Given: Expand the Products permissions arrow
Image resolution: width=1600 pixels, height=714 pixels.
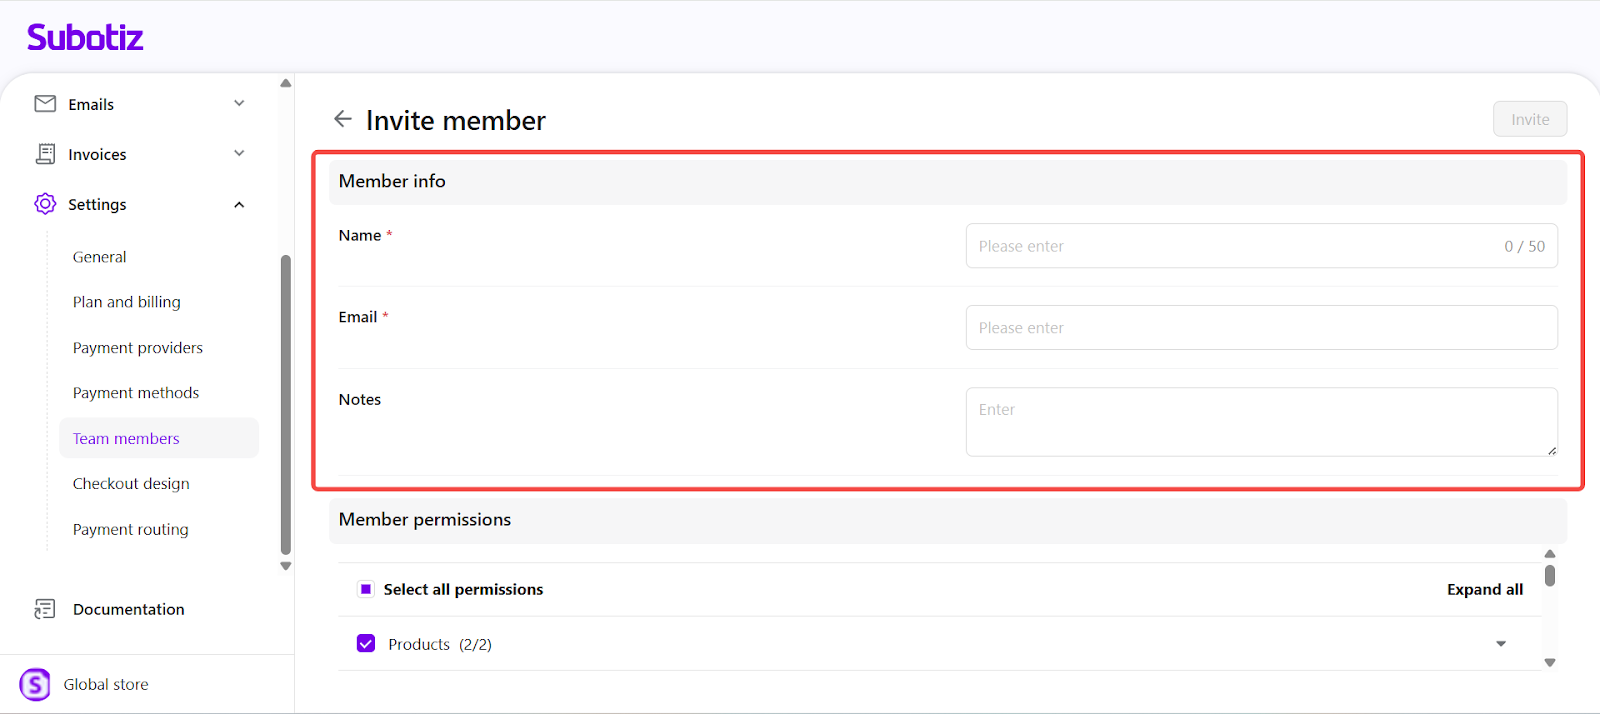Looking at the screenshot, I should coord(1501,644).
